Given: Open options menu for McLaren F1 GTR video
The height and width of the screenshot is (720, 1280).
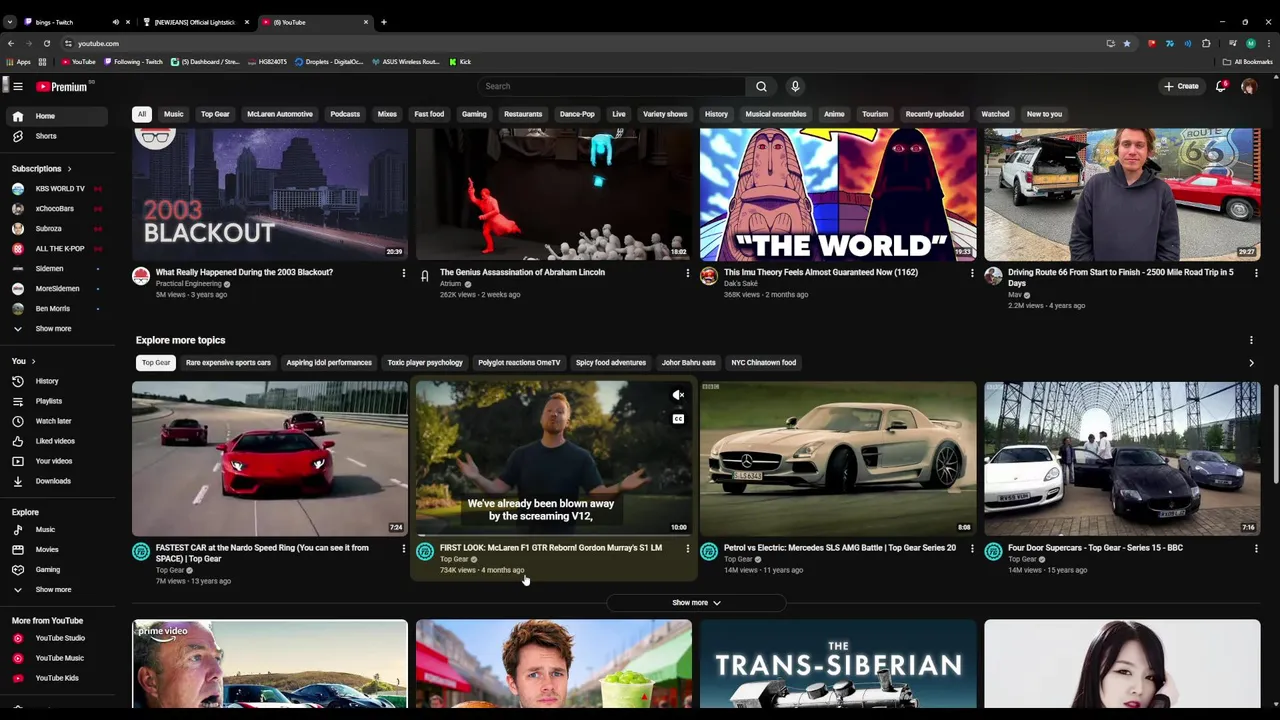Looking at the screenshot, I should (688, 549).
